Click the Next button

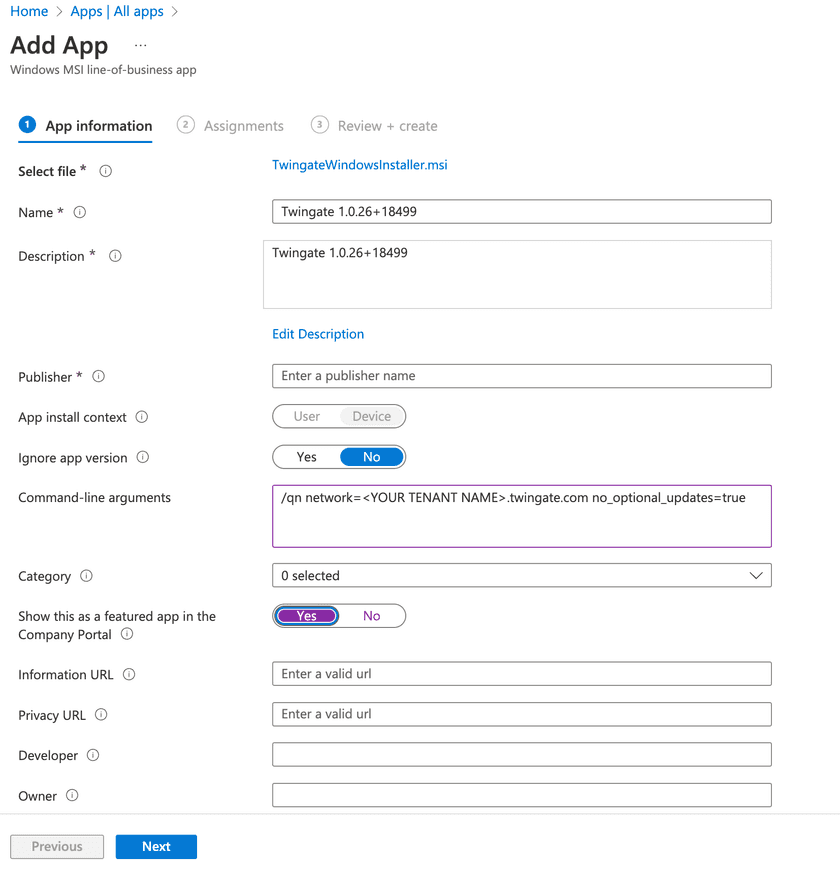coord(156,846)
